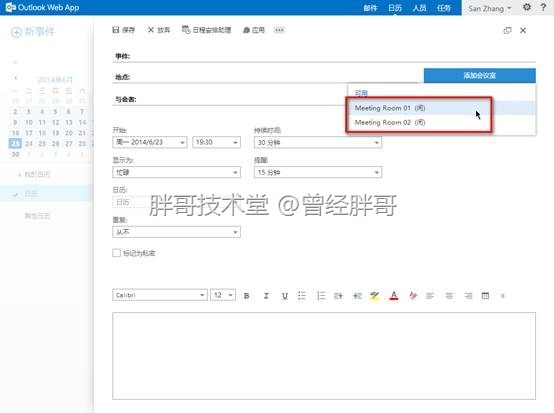Click the text highlight color icon
Screen dimensions: 554x413
[x=375, y=295]
